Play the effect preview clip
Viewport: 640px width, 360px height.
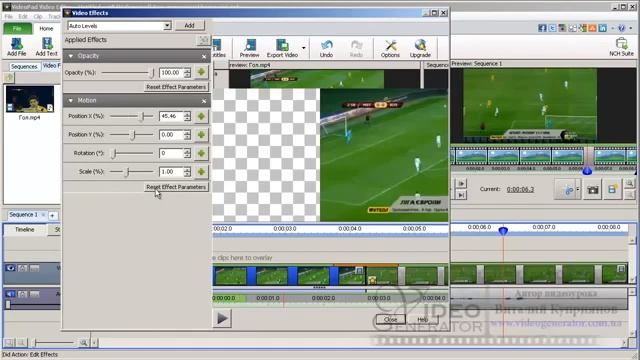222,318
